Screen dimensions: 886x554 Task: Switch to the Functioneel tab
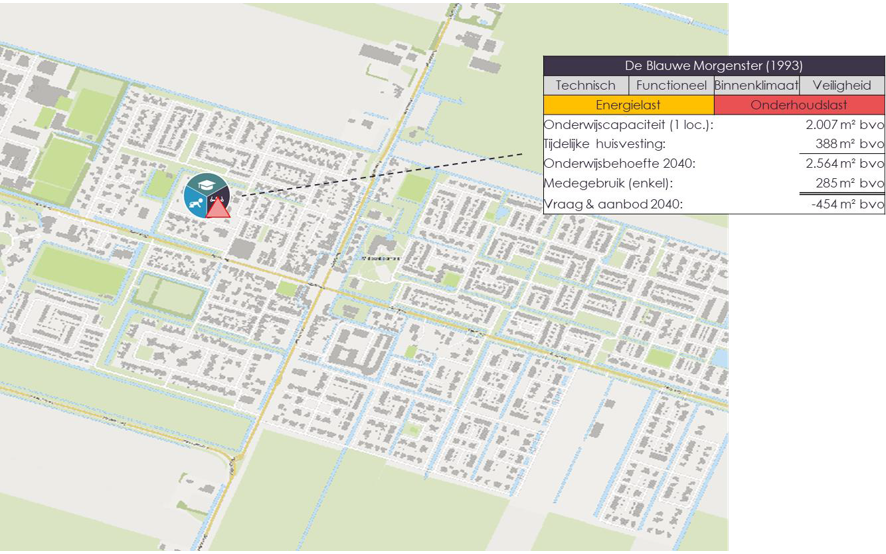coord(671,86)
